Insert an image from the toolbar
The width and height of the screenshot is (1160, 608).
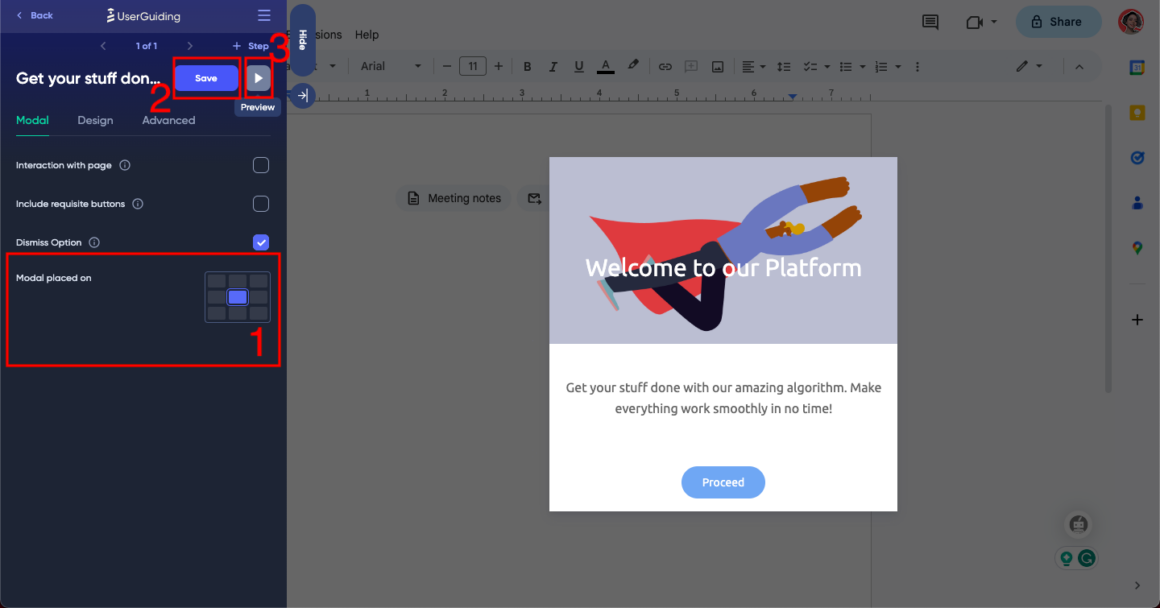tap(717, 66)
